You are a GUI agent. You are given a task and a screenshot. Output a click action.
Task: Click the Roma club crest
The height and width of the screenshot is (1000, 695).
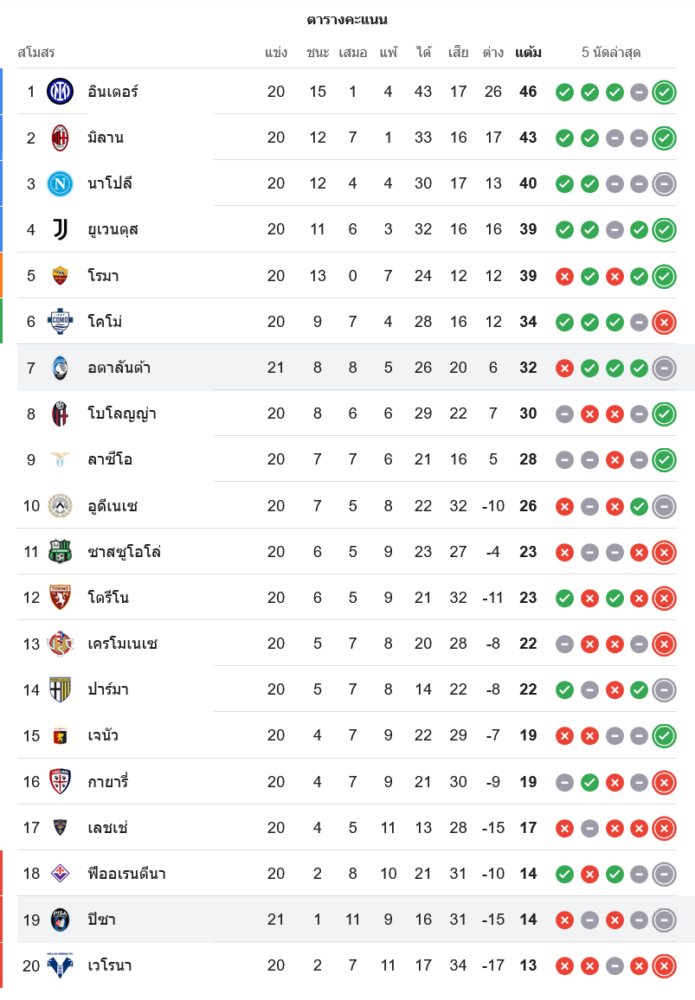pos(60,276)
